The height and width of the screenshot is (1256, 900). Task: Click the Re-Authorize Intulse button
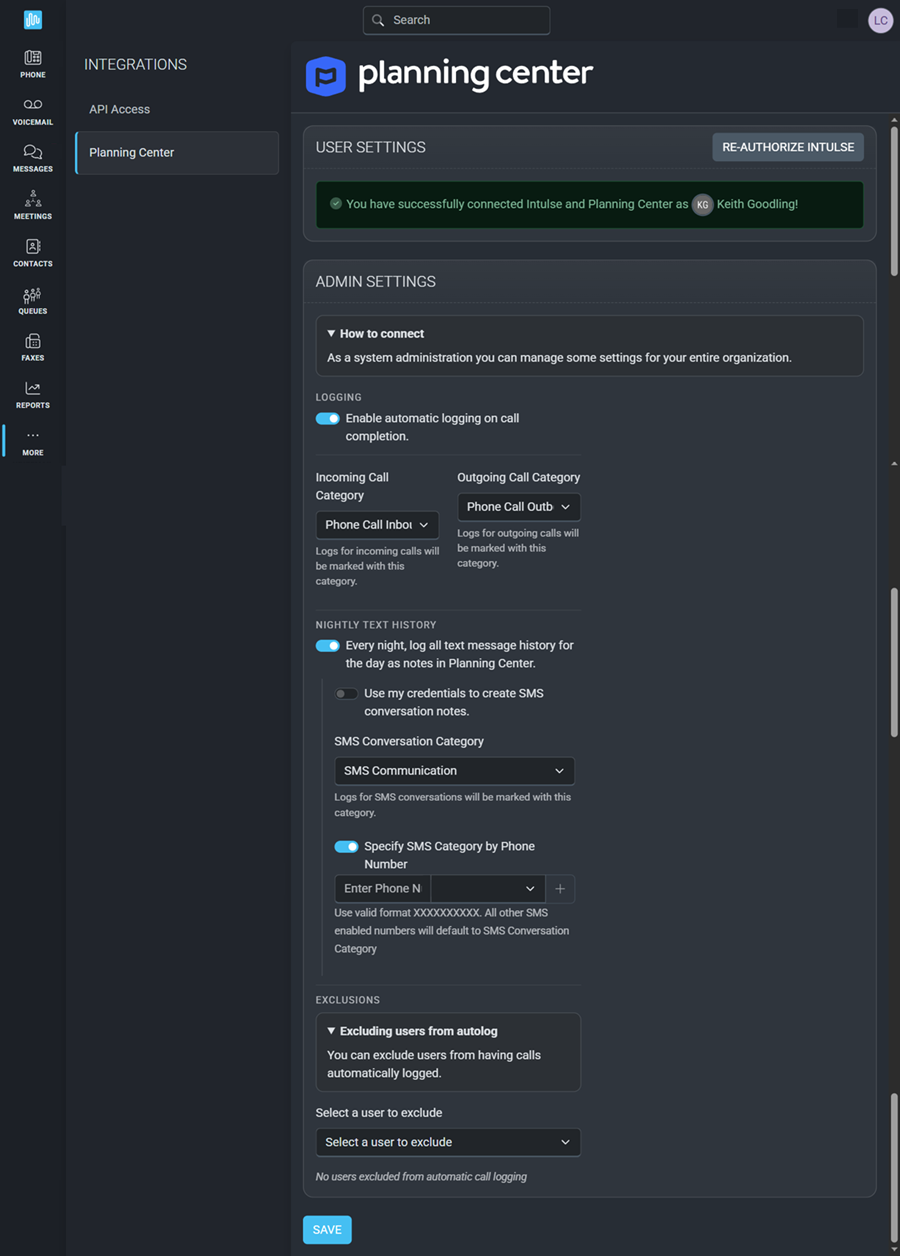pos(788,147)
